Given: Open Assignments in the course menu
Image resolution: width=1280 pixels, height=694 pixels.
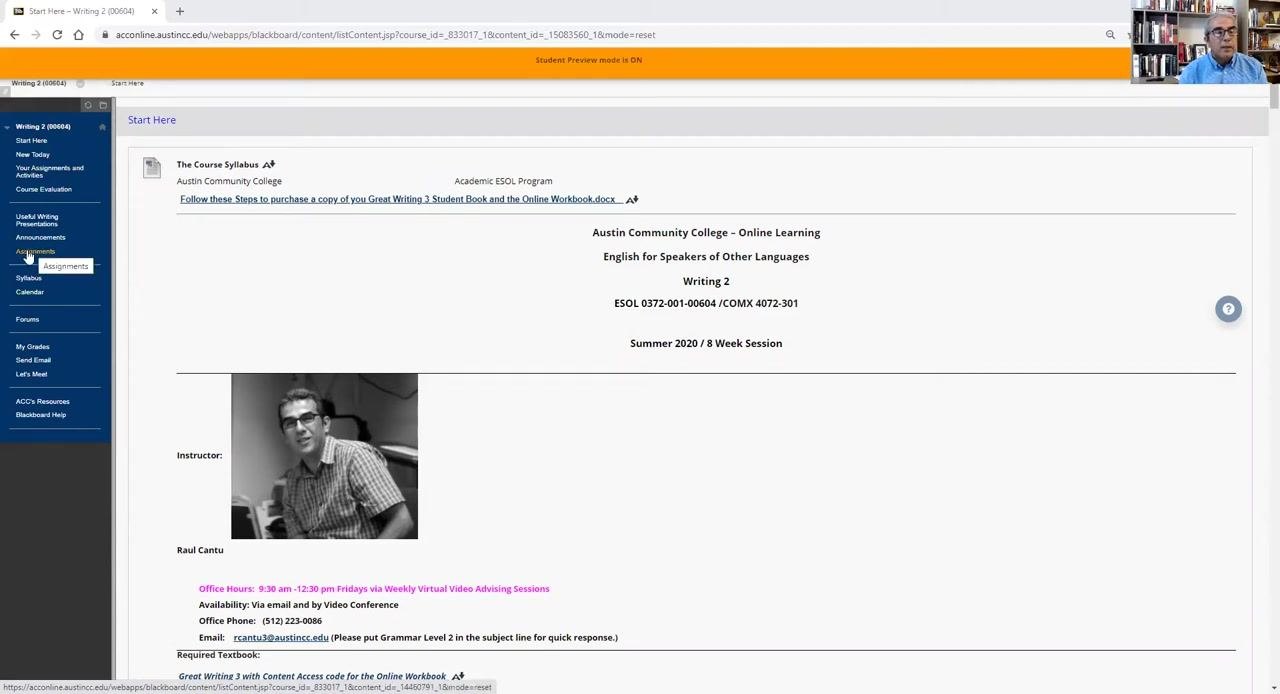Looking at the screenshot, I should point(35,251).
